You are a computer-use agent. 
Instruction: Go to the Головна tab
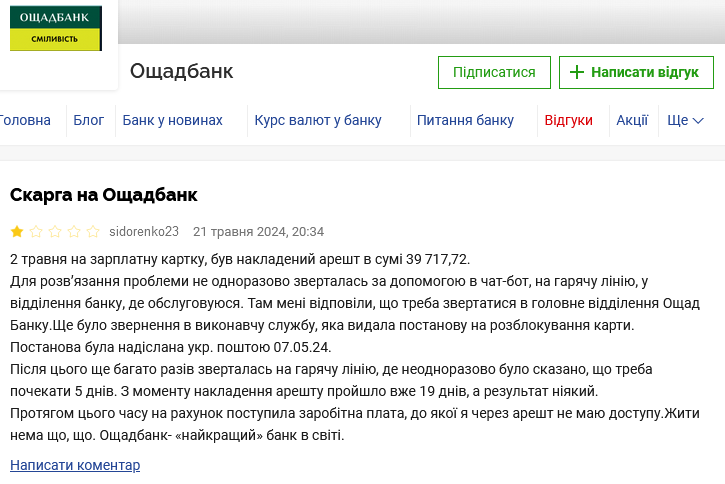24,120
